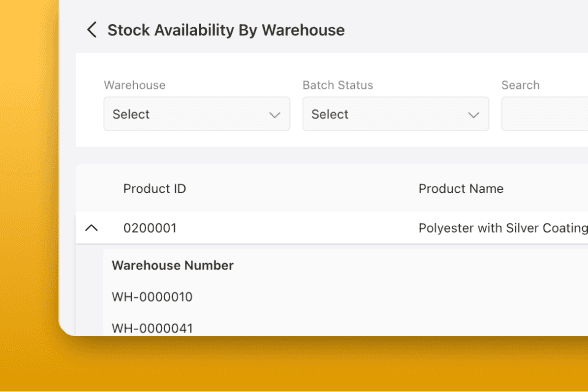Open the Warehouse select dropdown
Viewport: 588px width, 392px height.
(x=197, y=114)
